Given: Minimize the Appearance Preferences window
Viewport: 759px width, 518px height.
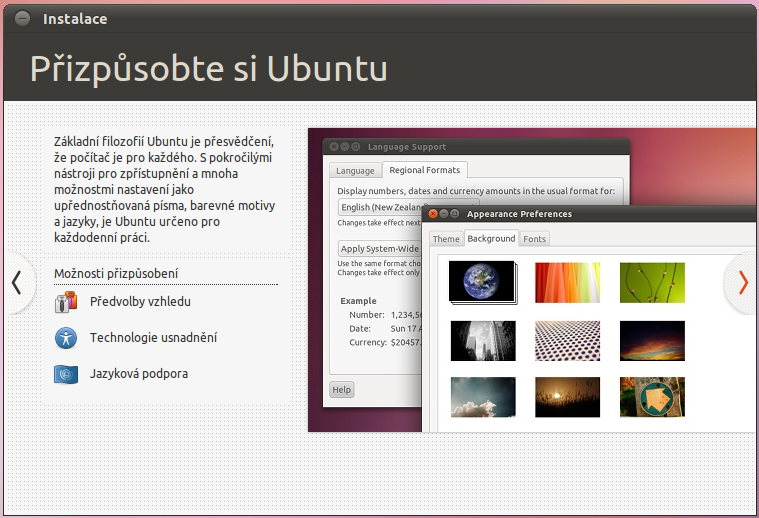Looking at the screenshot, I should tap(444, 213).
